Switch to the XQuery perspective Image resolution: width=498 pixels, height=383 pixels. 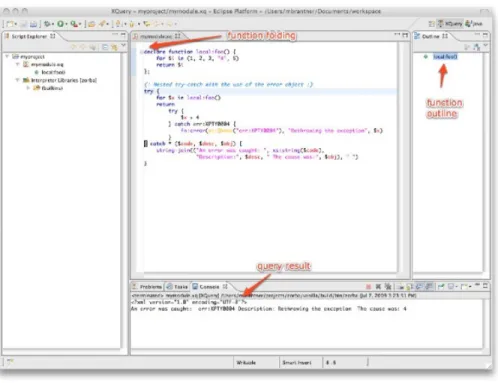(450, 24)
